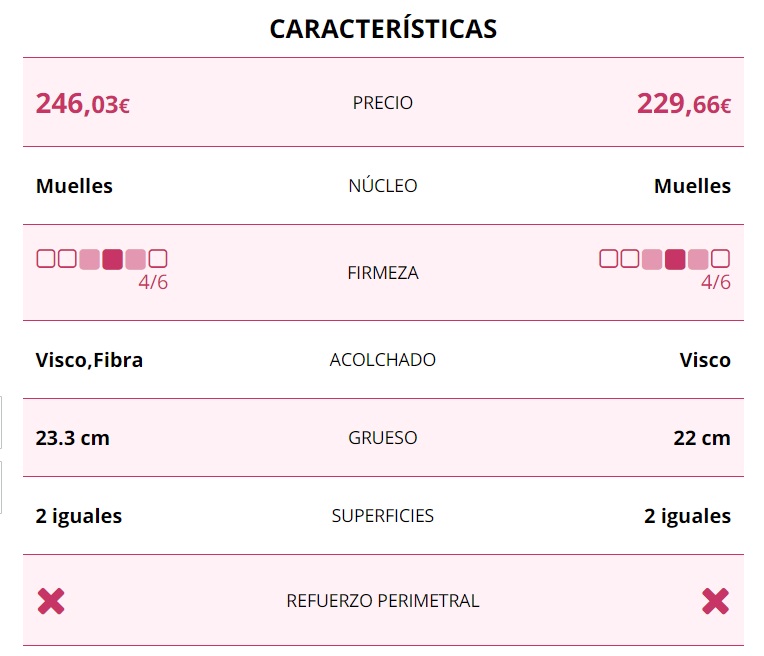Click the last empty square of right firmness scale
764x656 pixels.
pos(720,259)
